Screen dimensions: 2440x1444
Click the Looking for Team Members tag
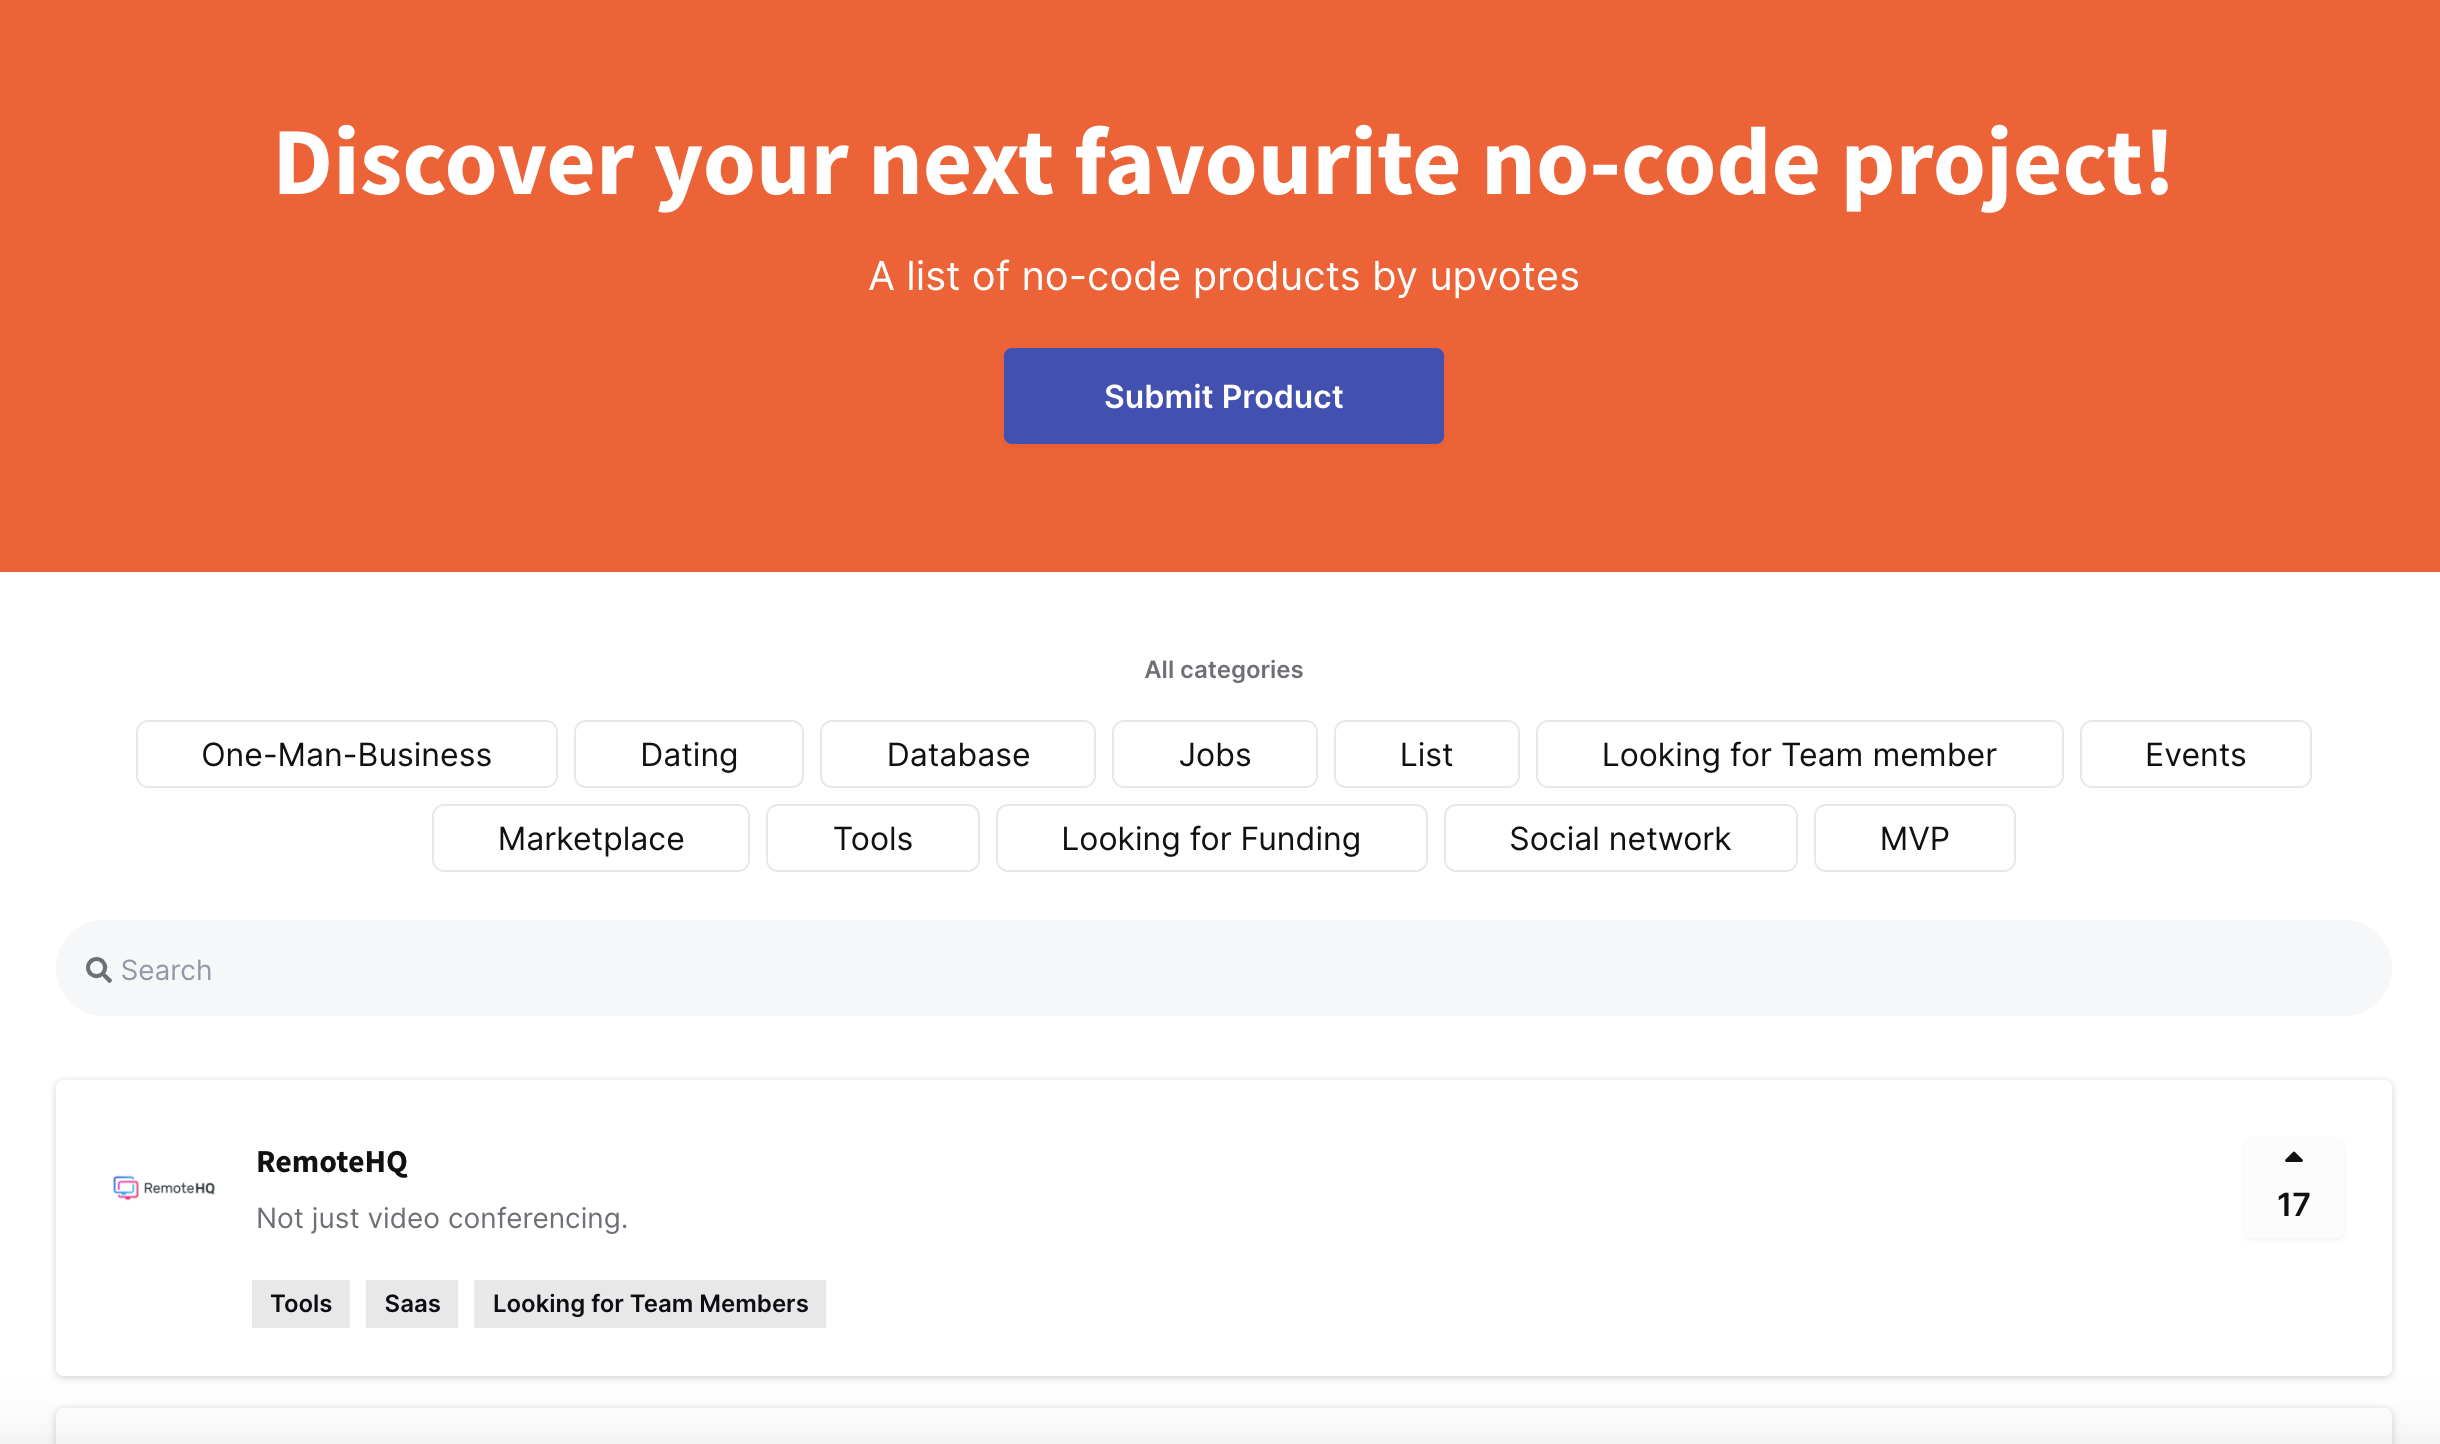coord(649,1303)
